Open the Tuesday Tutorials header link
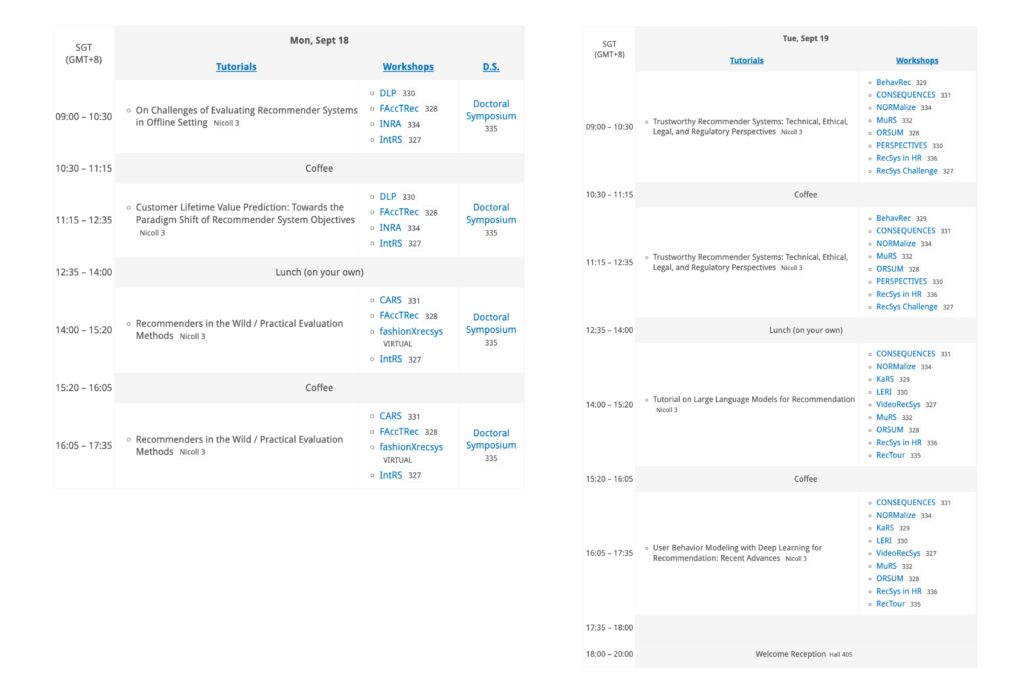Screen dimensions: 1024x690 click(x=746, y=60)
